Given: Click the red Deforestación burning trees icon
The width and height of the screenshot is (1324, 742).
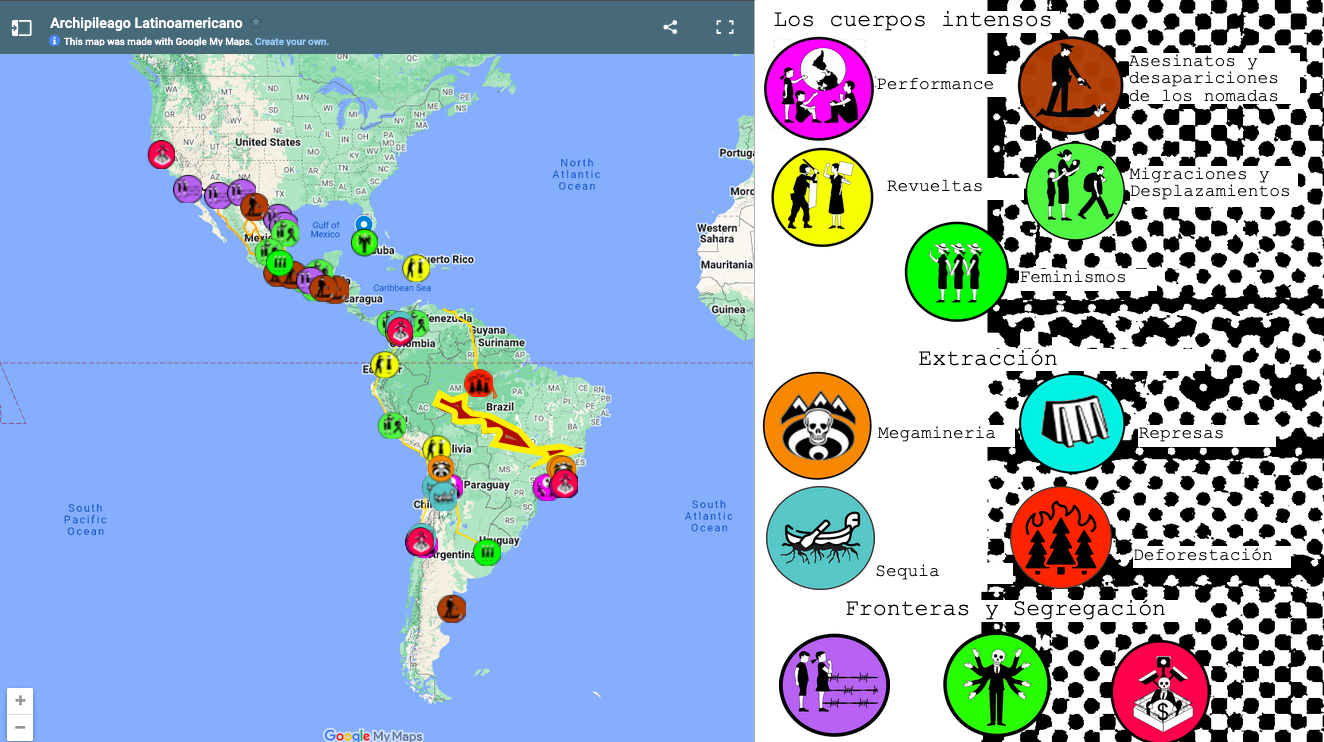Looking at the screenshot, I should tap(1061, 538).
